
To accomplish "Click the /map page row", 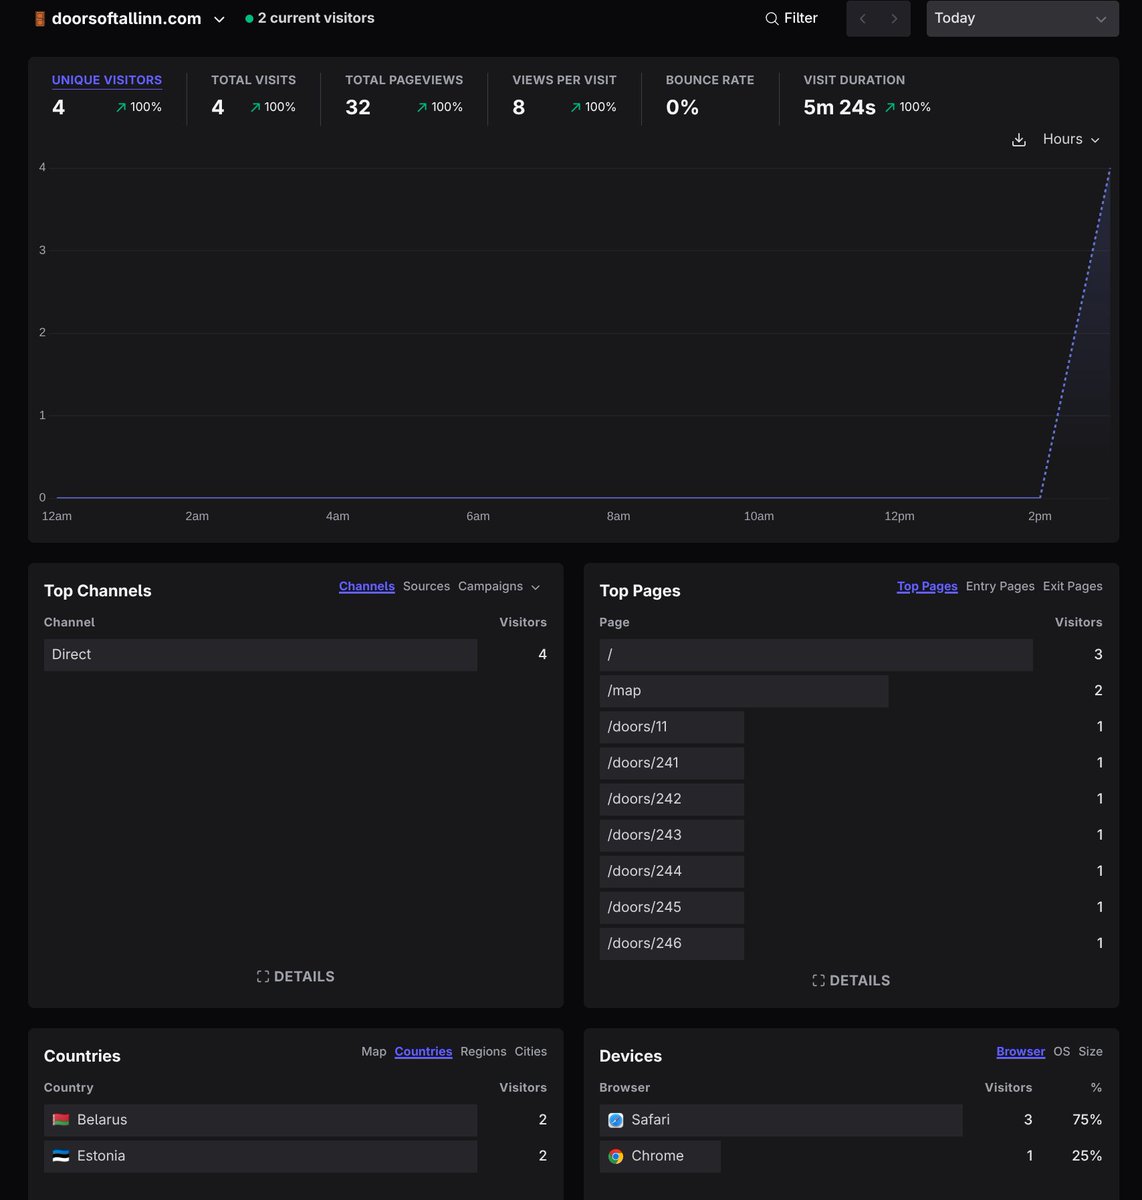I will click(x=851, y=691).
